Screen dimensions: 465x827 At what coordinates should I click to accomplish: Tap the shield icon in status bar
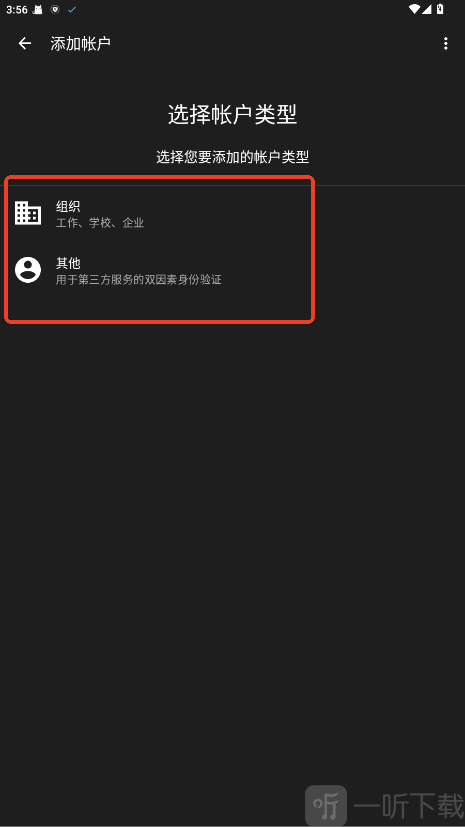[55, 9]
